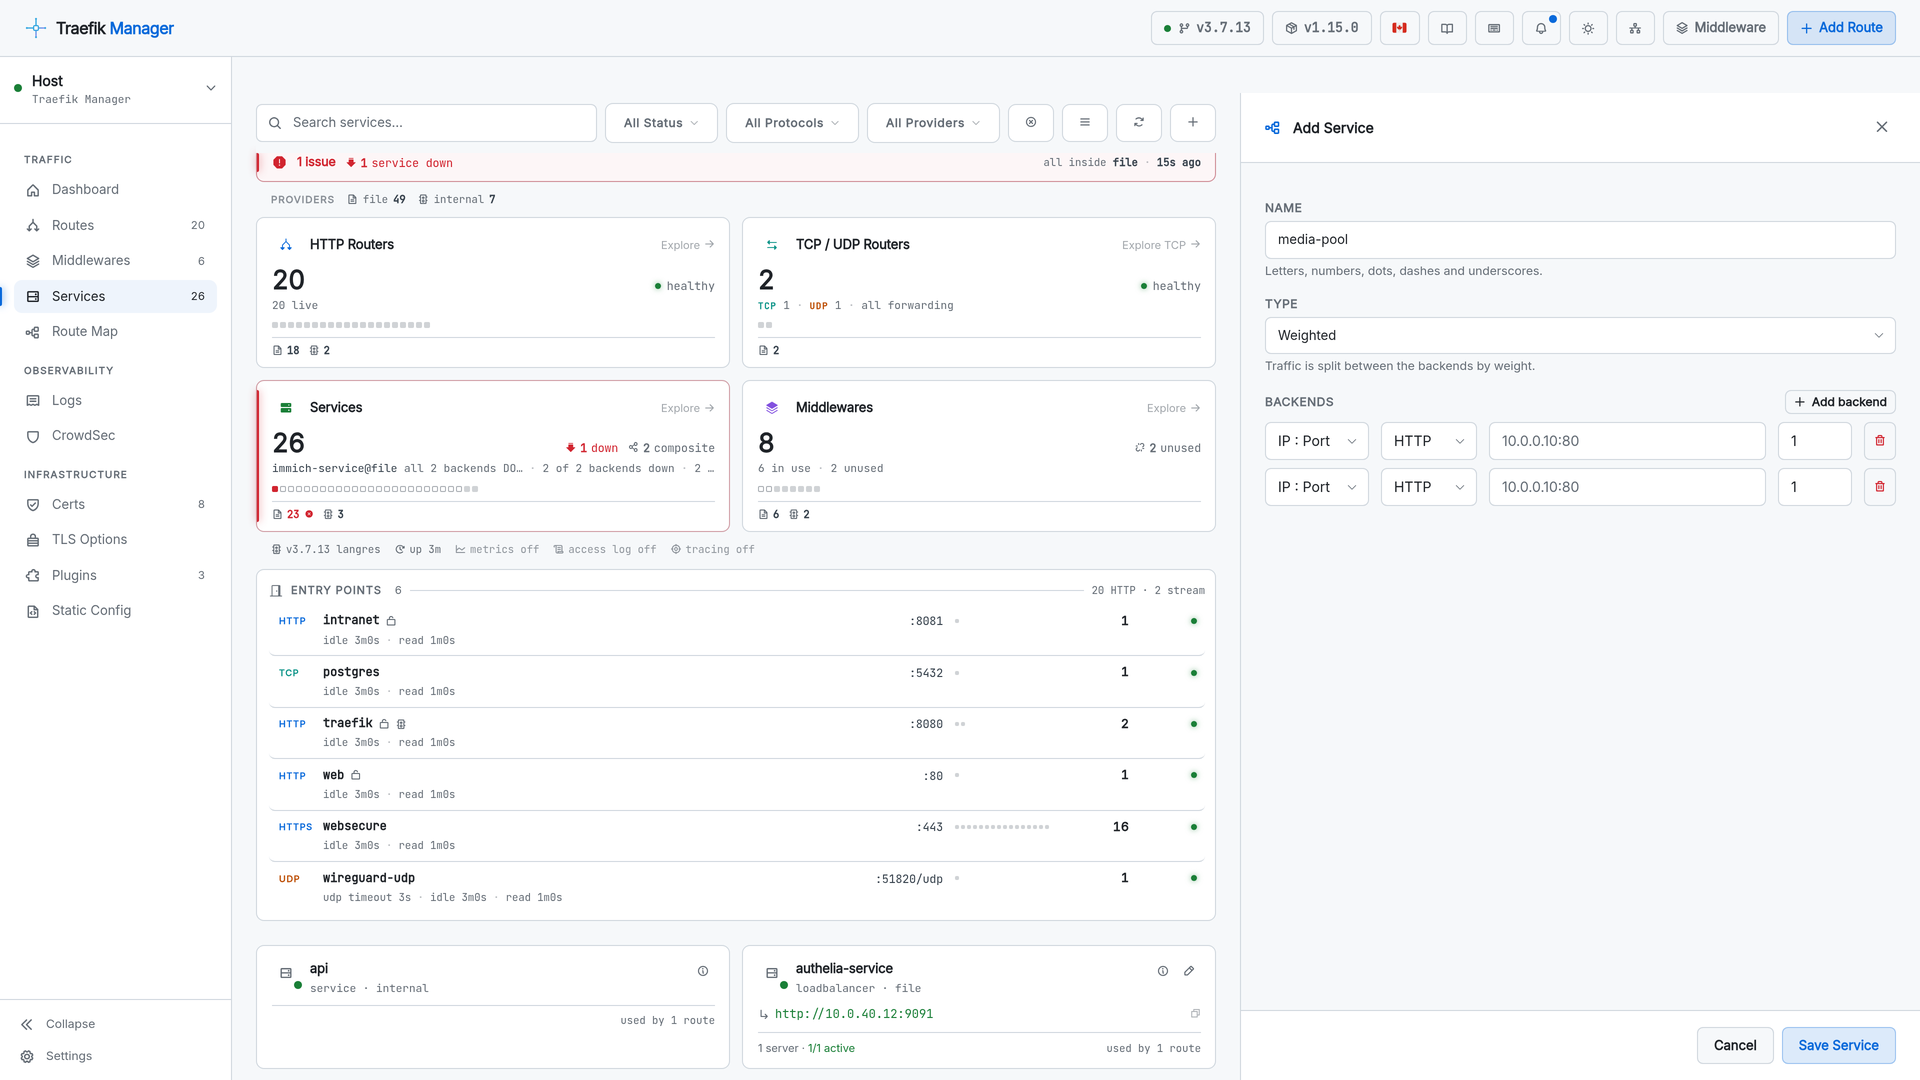Open TLS Options lock icon

pos(33,540)
